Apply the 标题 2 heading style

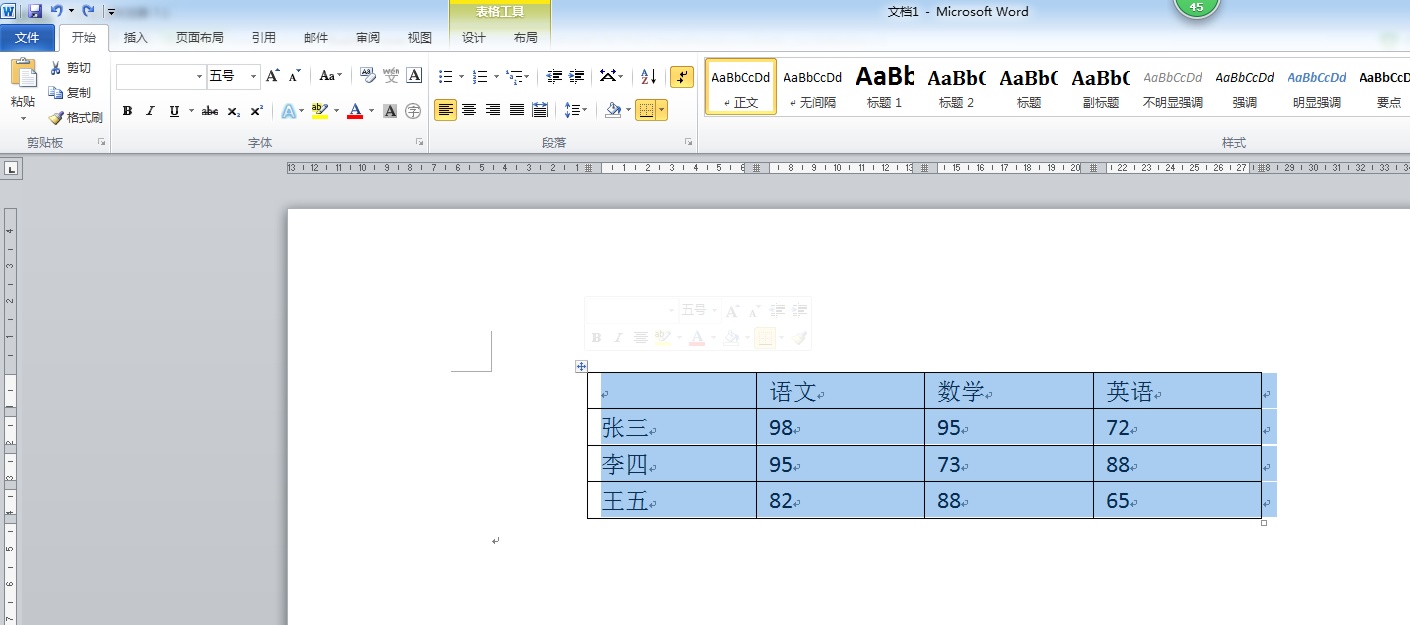pos(957,86)
